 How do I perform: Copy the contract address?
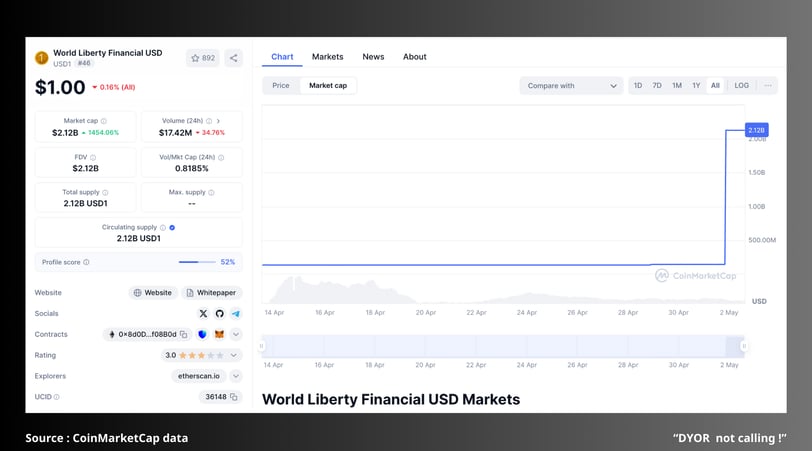point(183,334)
